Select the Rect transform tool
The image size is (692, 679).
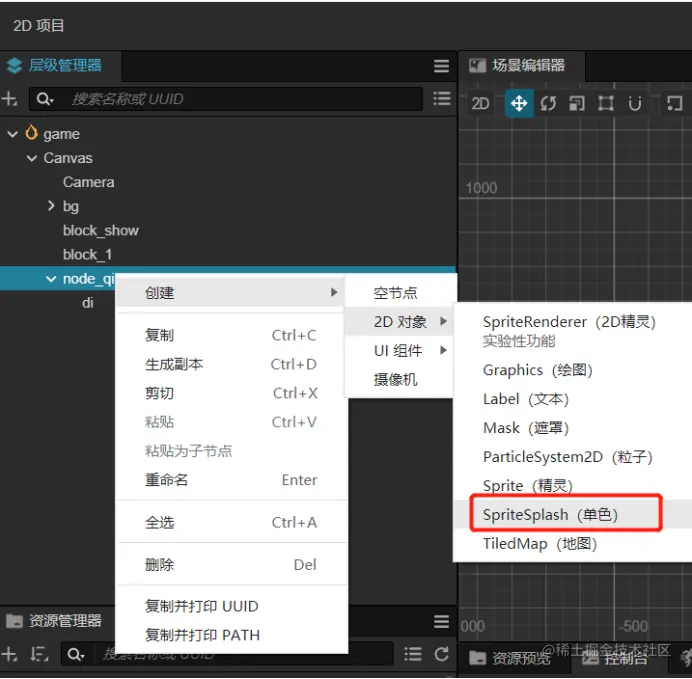tap(606, 104)
